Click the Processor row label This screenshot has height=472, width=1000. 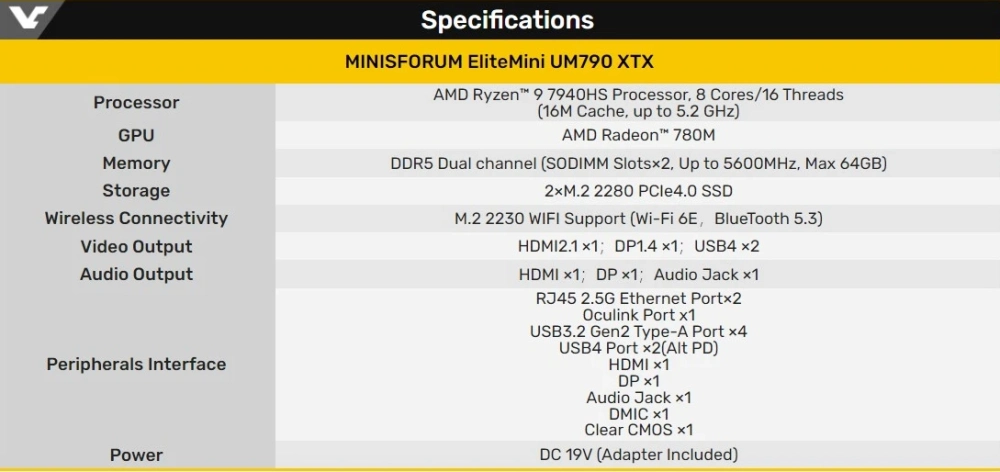[136, 102]
